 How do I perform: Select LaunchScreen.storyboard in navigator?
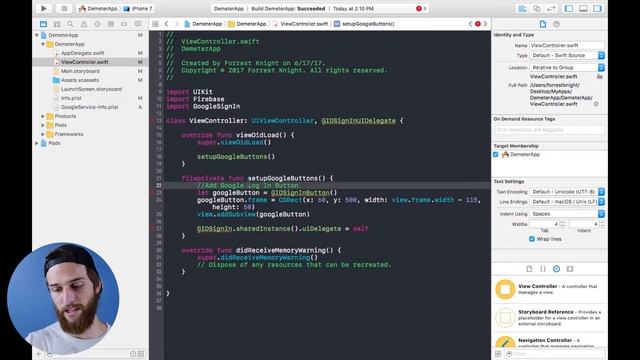click(91, 89)
